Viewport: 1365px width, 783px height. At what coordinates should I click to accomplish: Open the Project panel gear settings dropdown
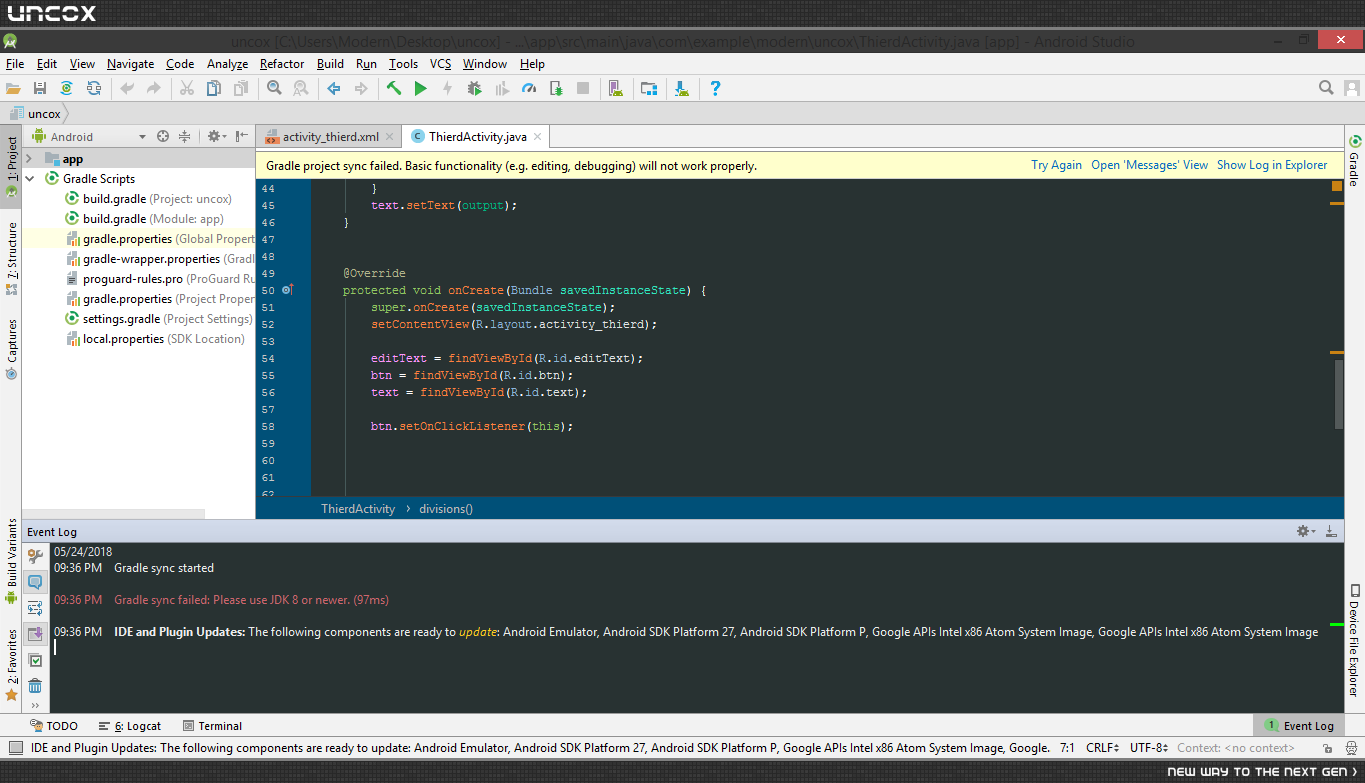(x=216, y=136)
